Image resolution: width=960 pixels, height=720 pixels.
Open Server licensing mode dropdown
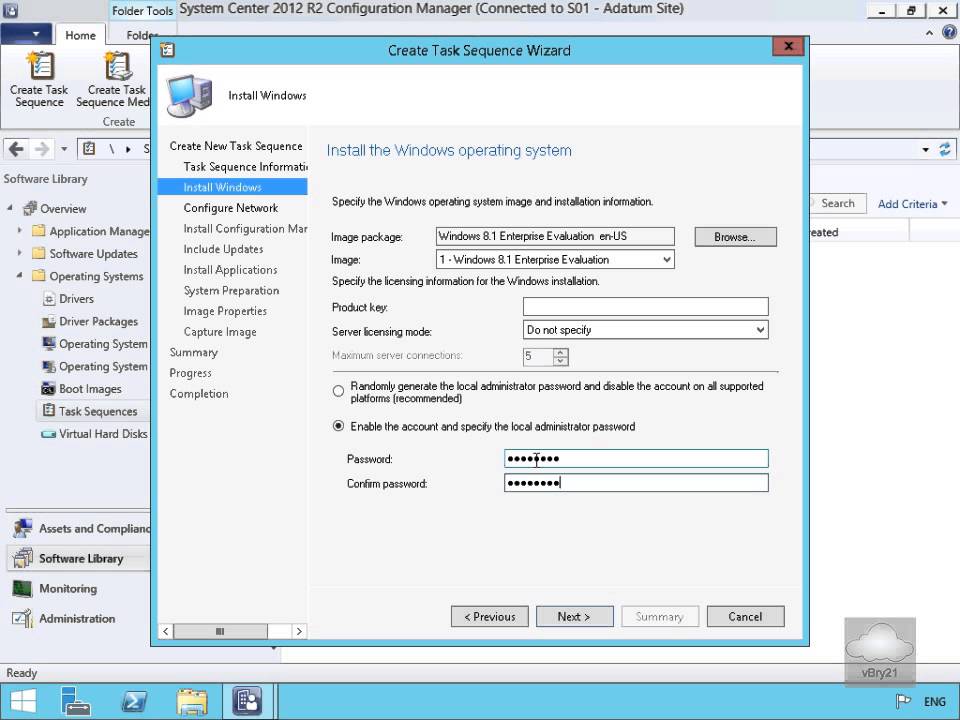[x=760, y=330]
